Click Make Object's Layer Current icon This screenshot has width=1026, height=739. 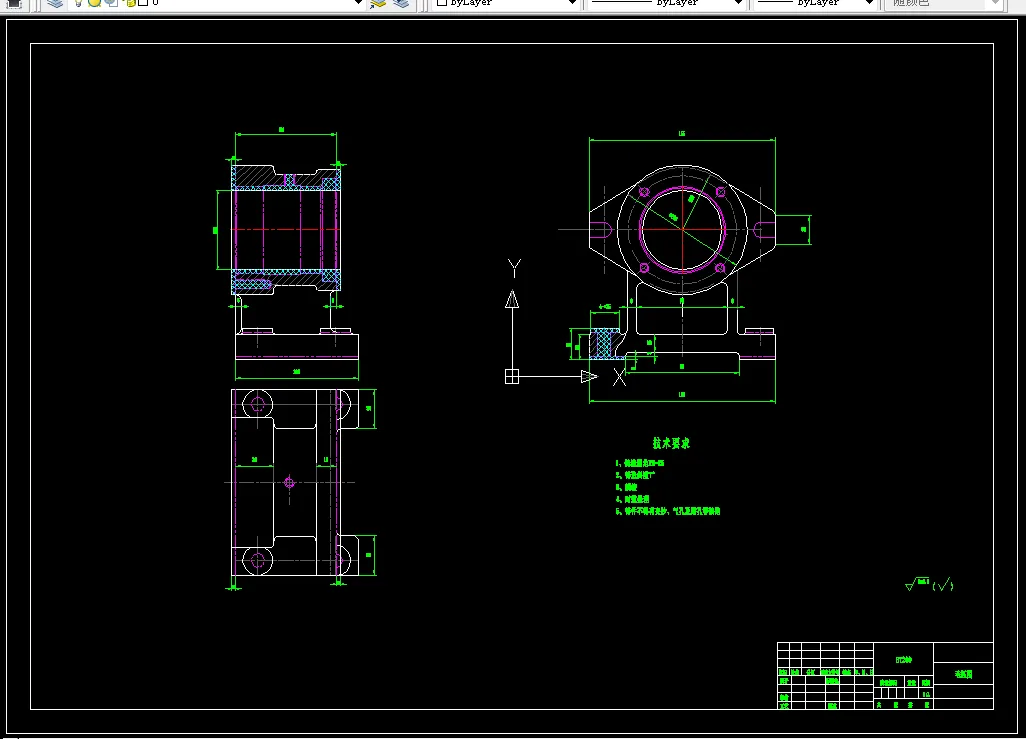[x=378, y=3]
